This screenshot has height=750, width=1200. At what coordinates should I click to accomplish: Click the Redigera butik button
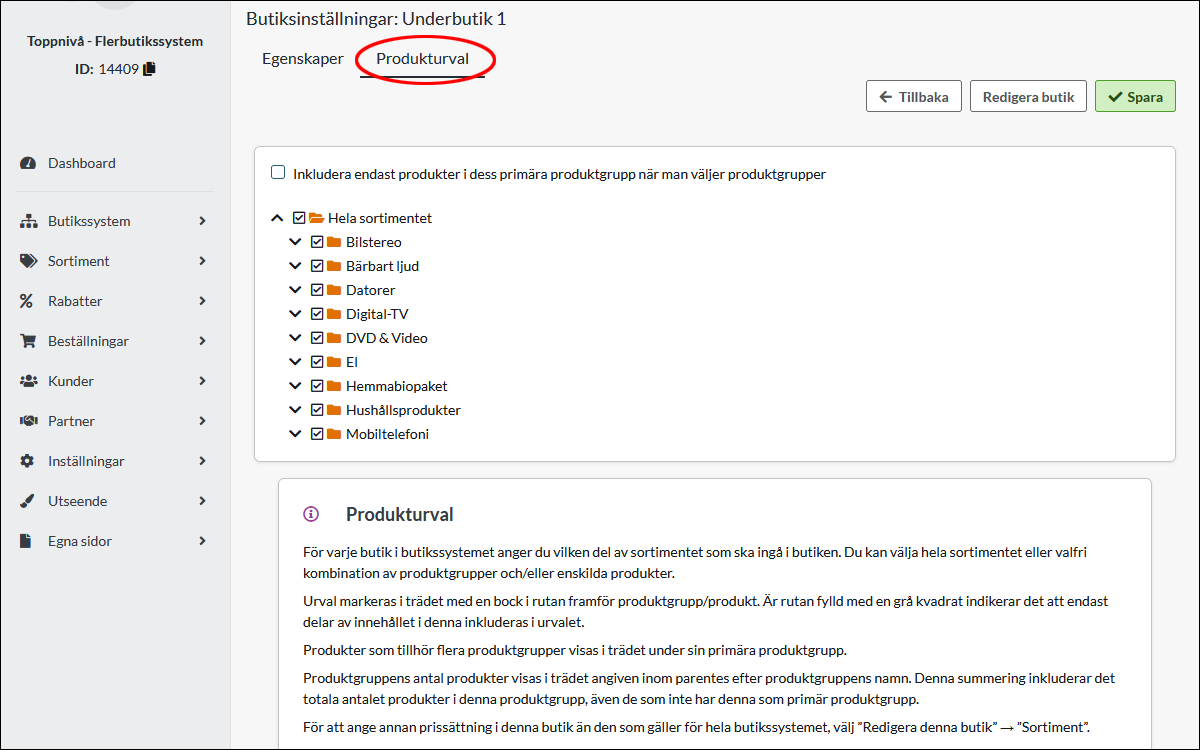tap(1028, 97)
